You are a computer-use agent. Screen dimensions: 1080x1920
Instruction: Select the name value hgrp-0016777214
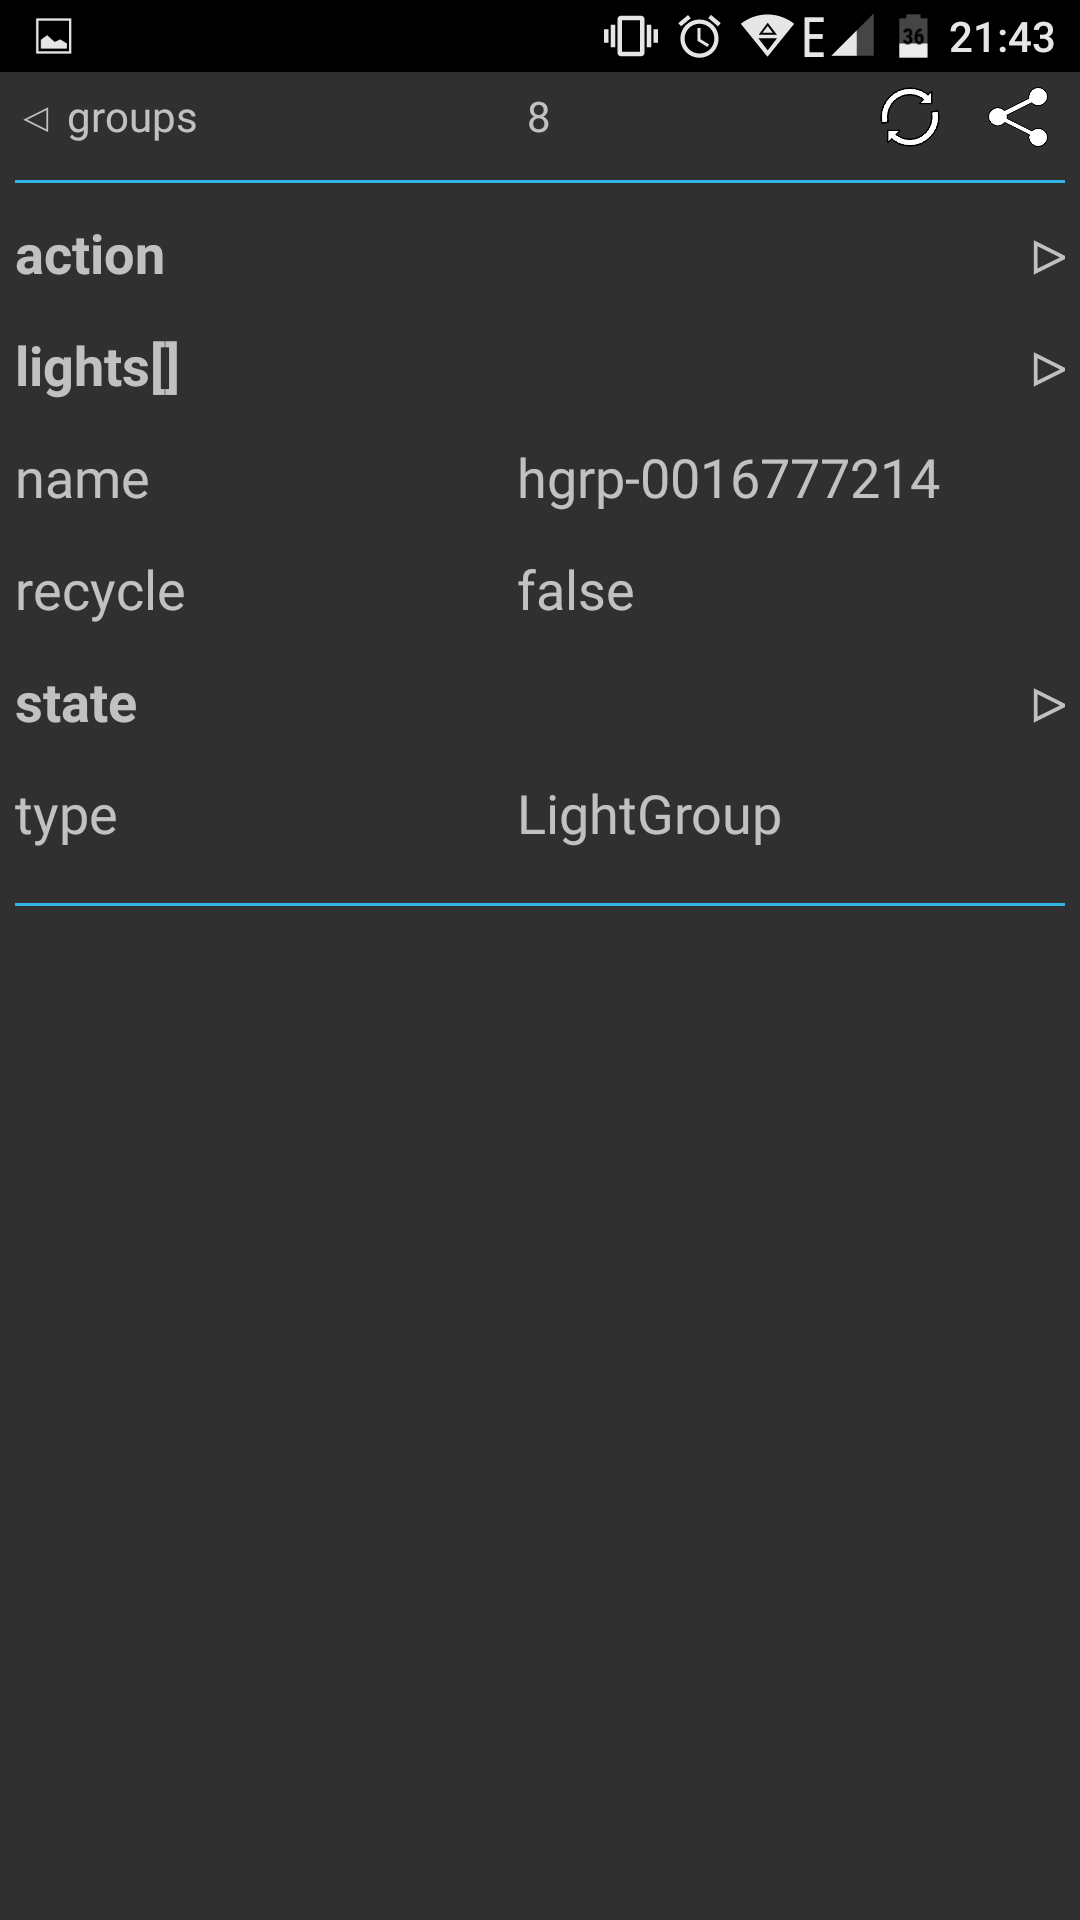pyautogui.click(x=729, y=480)
